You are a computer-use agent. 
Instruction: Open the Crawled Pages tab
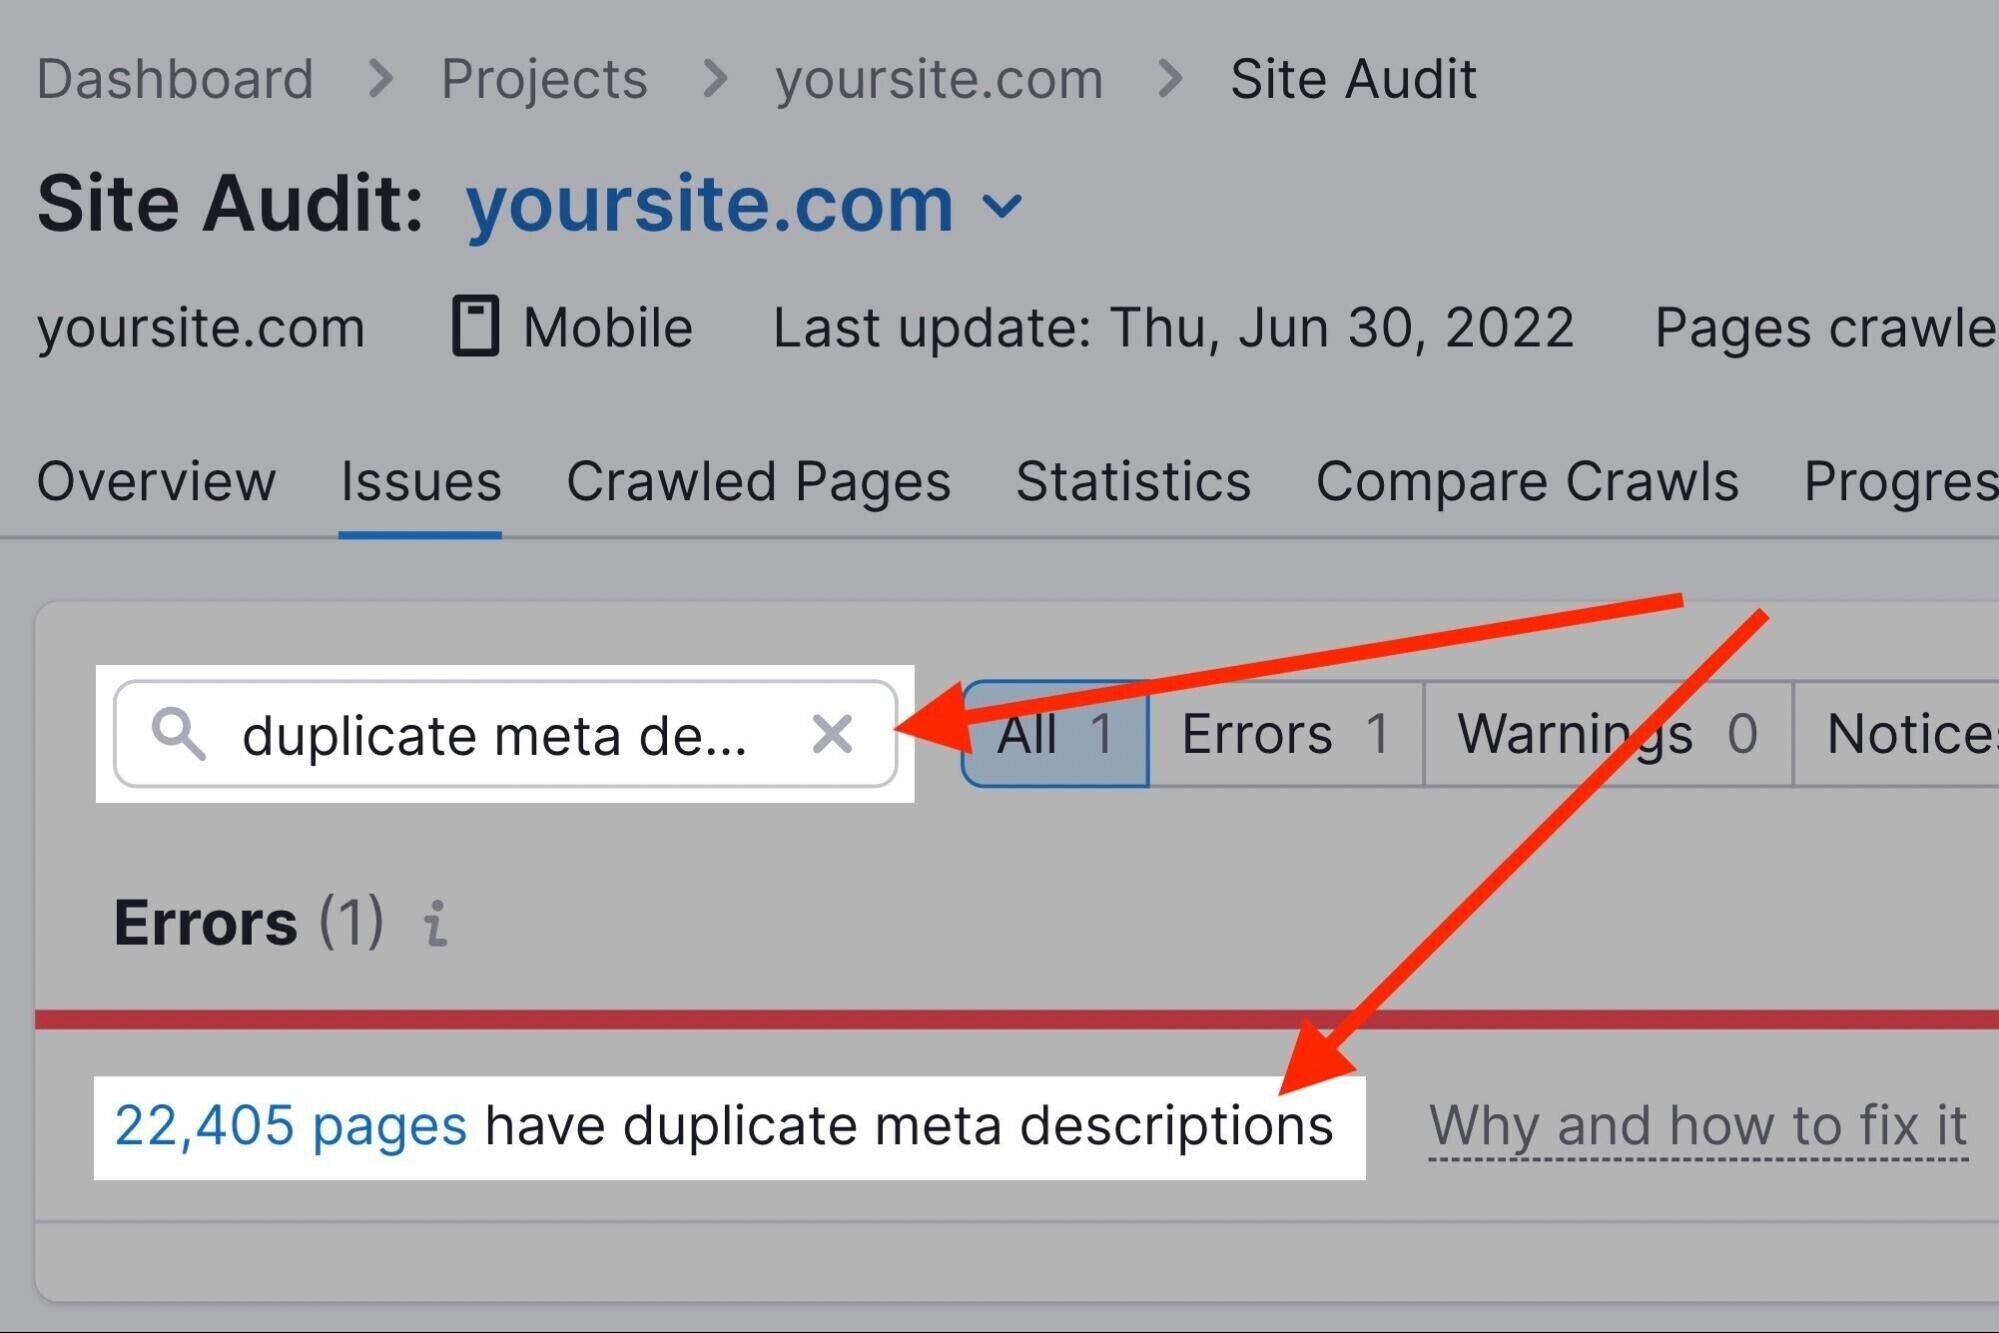[758, 481]
